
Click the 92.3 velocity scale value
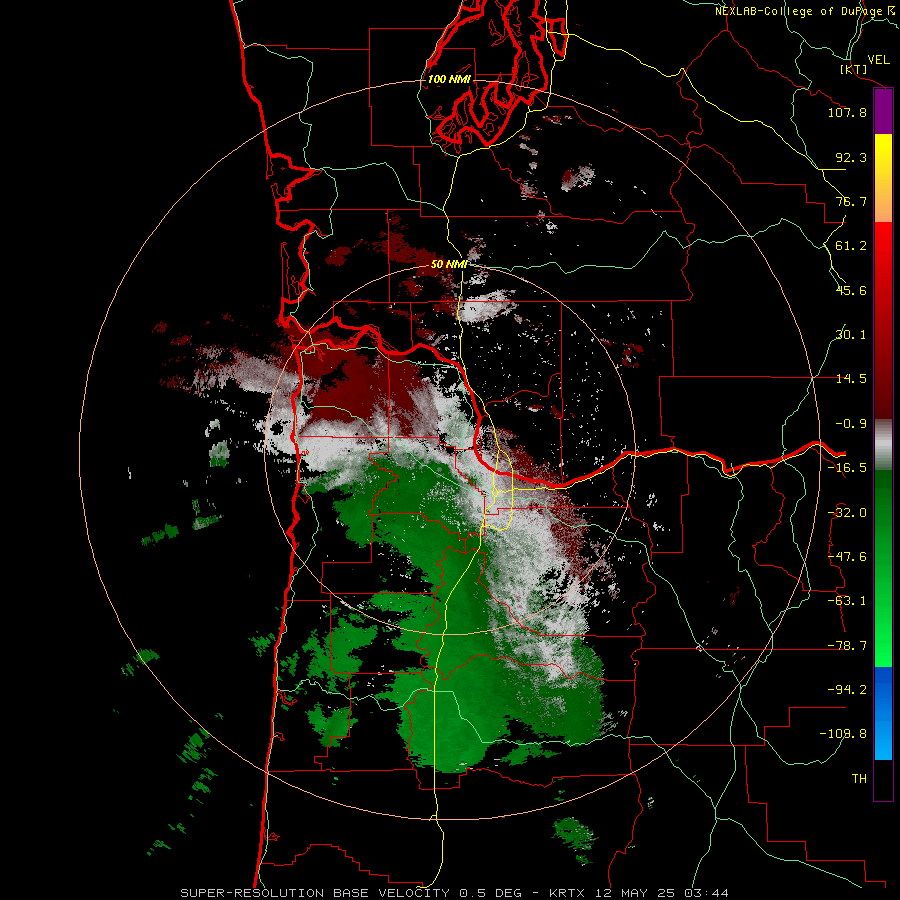coord(851,157)
